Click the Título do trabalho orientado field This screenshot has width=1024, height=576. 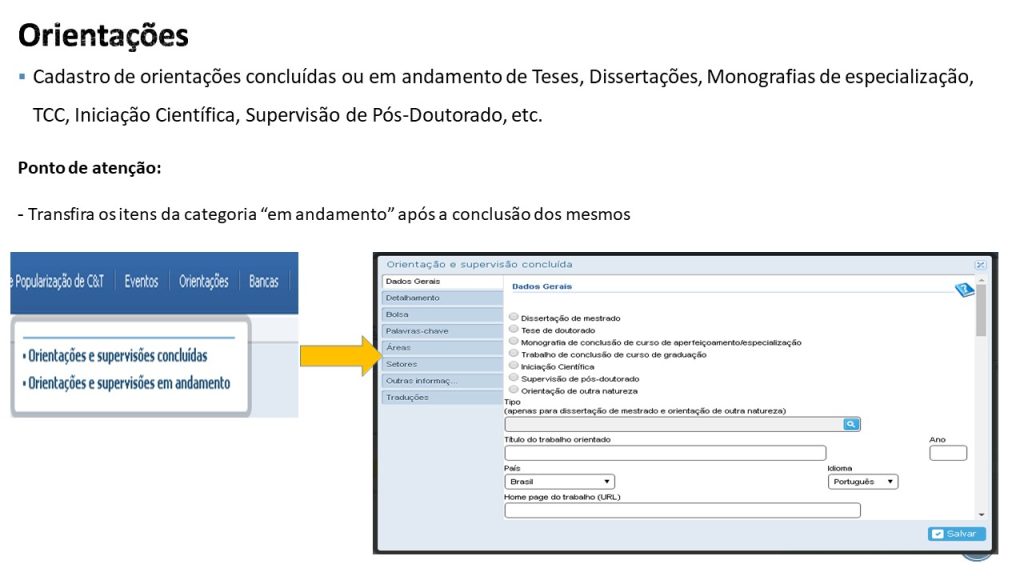pos(665,453)
